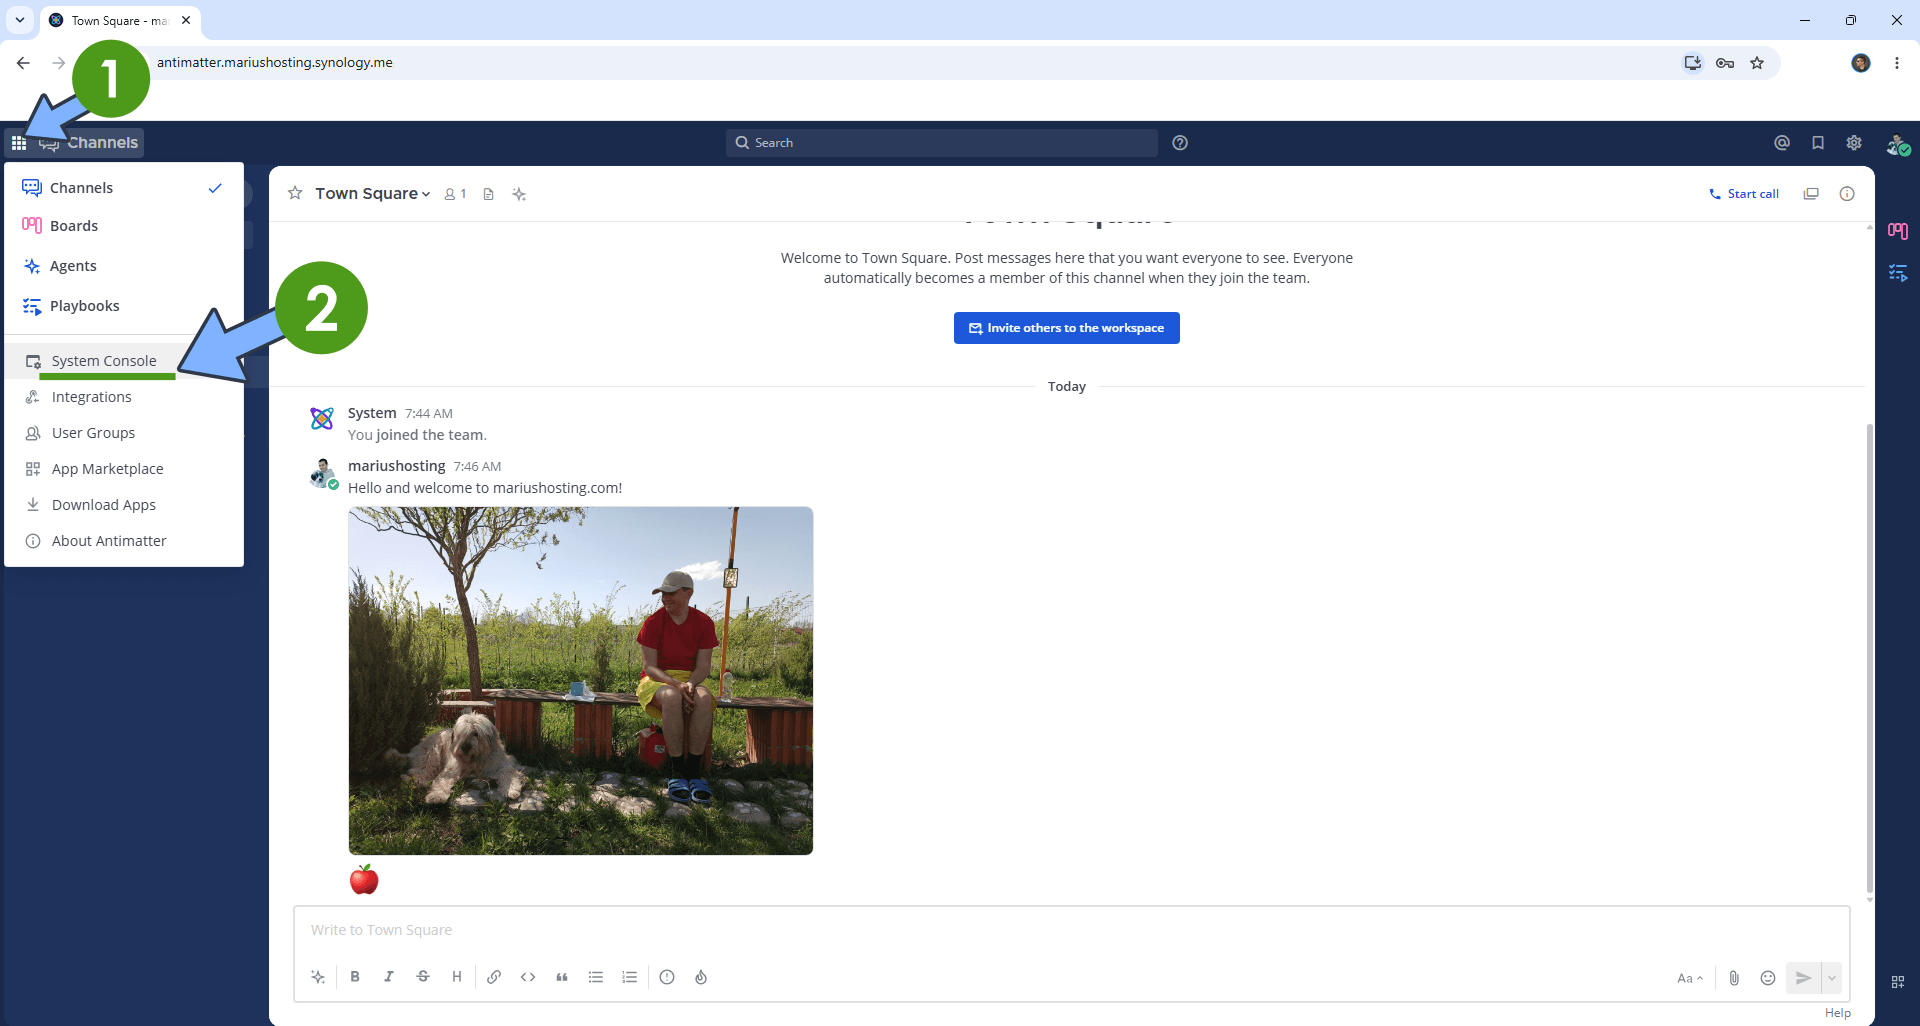Insert inline code formatting

pos(528,977)
